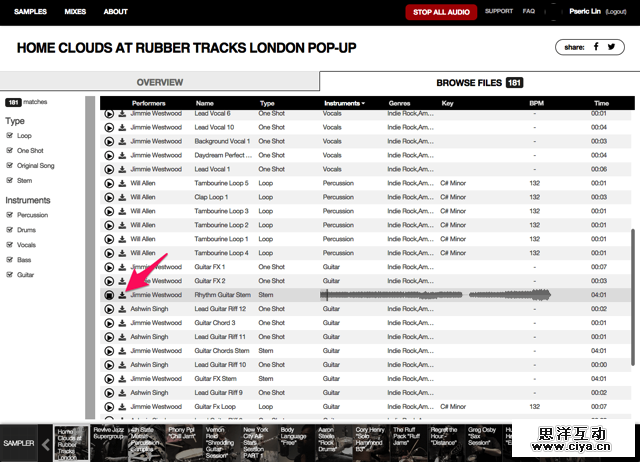Open the ABOUT page
This screenshot has height=462, width=640.
116,11
